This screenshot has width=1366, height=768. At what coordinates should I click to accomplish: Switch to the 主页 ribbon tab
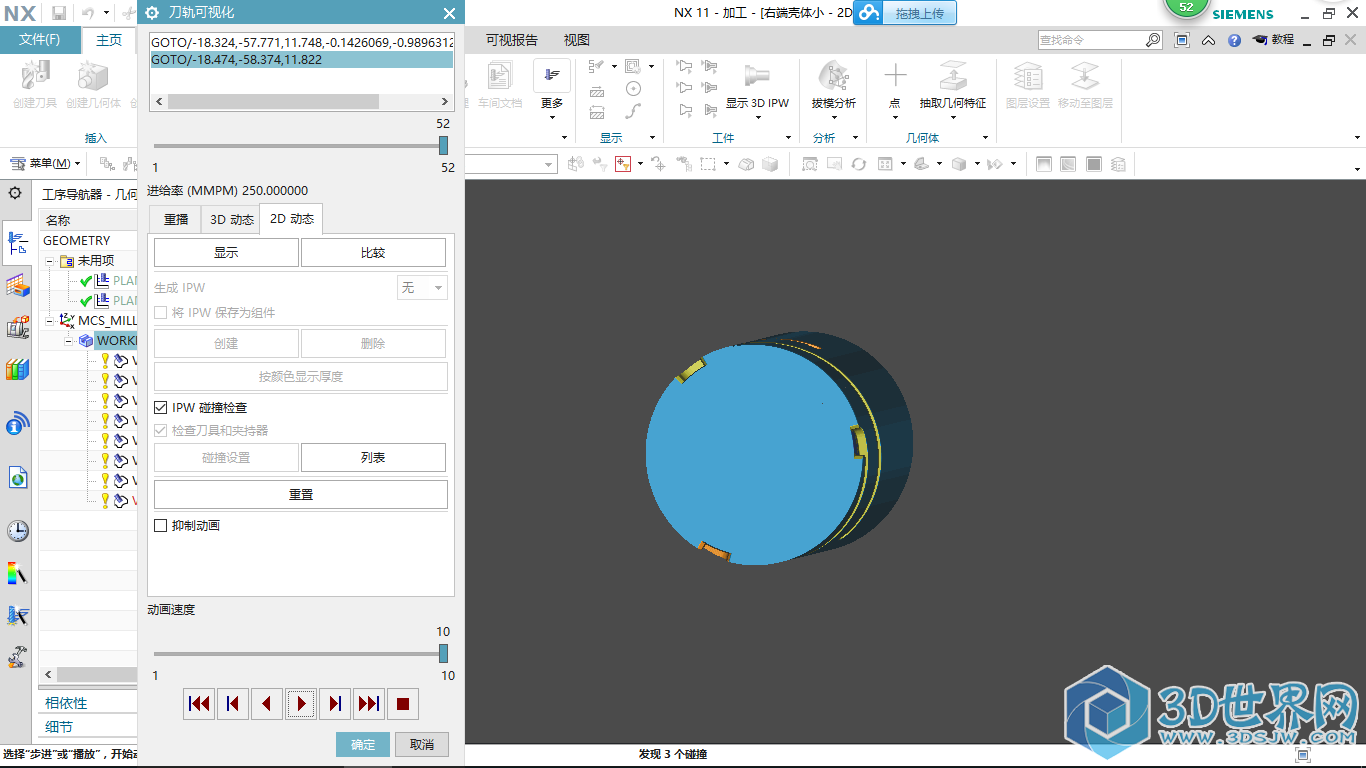tap(109, 40)
